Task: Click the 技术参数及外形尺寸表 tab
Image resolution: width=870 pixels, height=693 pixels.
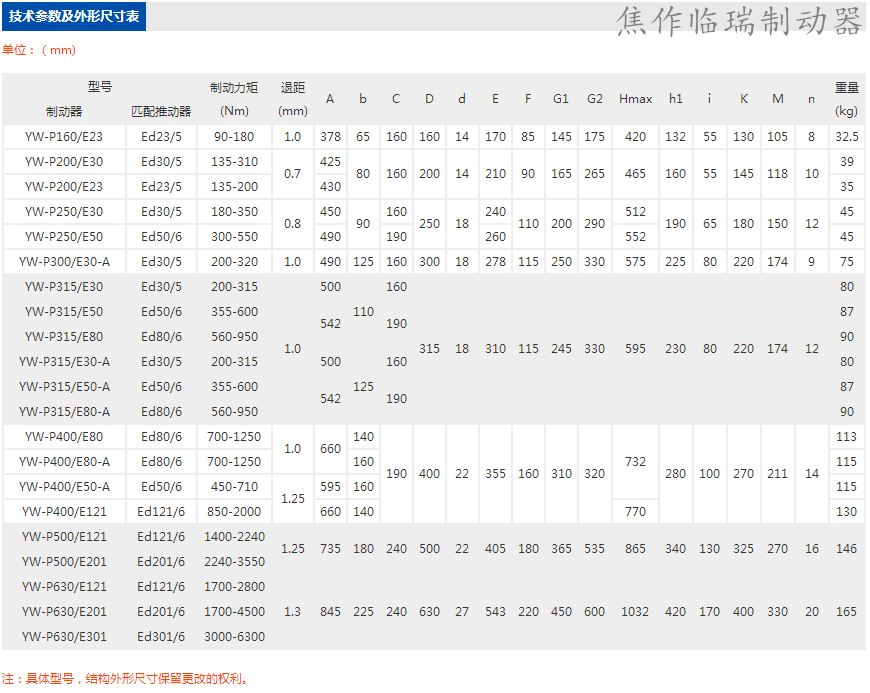Action: [74, 17]
